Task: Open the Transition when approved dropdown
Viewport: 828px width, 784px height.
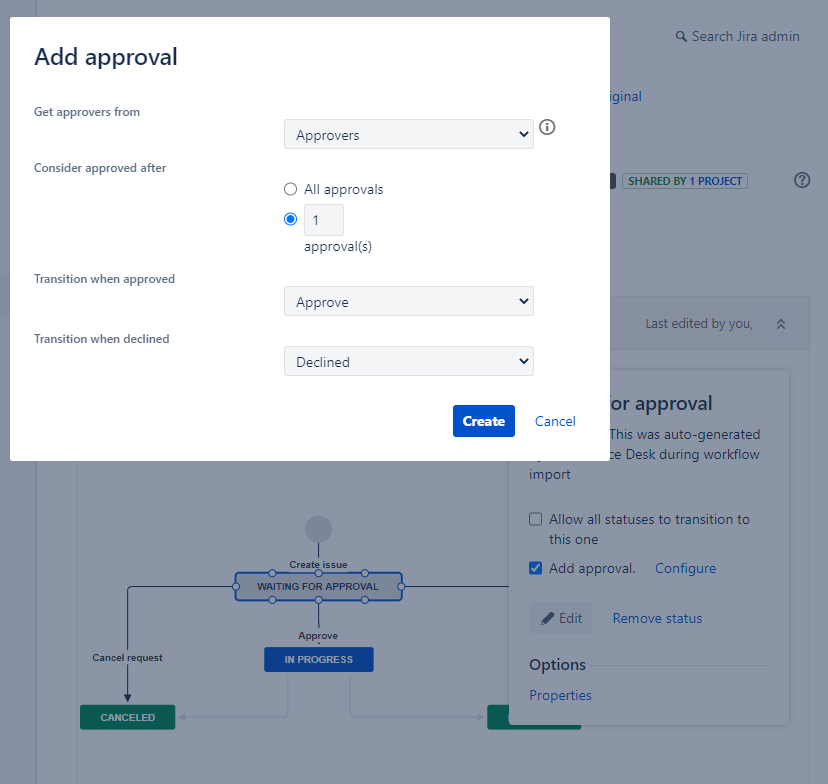Action: (x=409, y=301)
